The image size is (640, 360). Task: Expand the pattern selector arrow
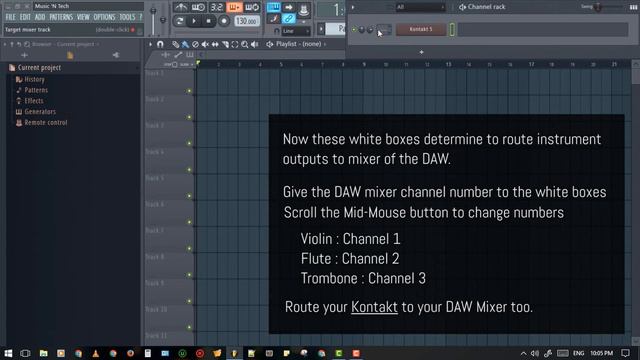[x=321, y=29]
